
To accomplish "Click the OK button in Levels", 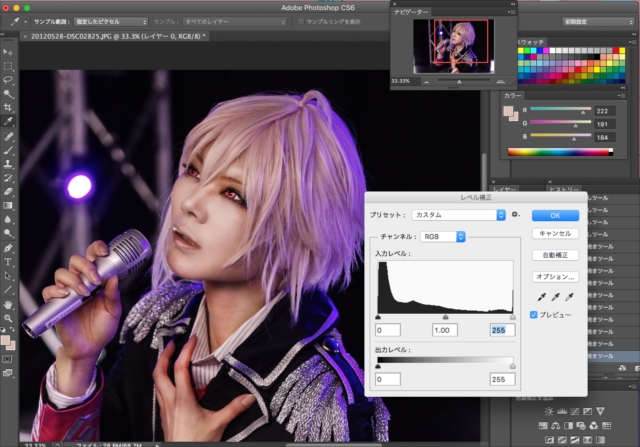I will pyautogui.click(x=555, y=216).
